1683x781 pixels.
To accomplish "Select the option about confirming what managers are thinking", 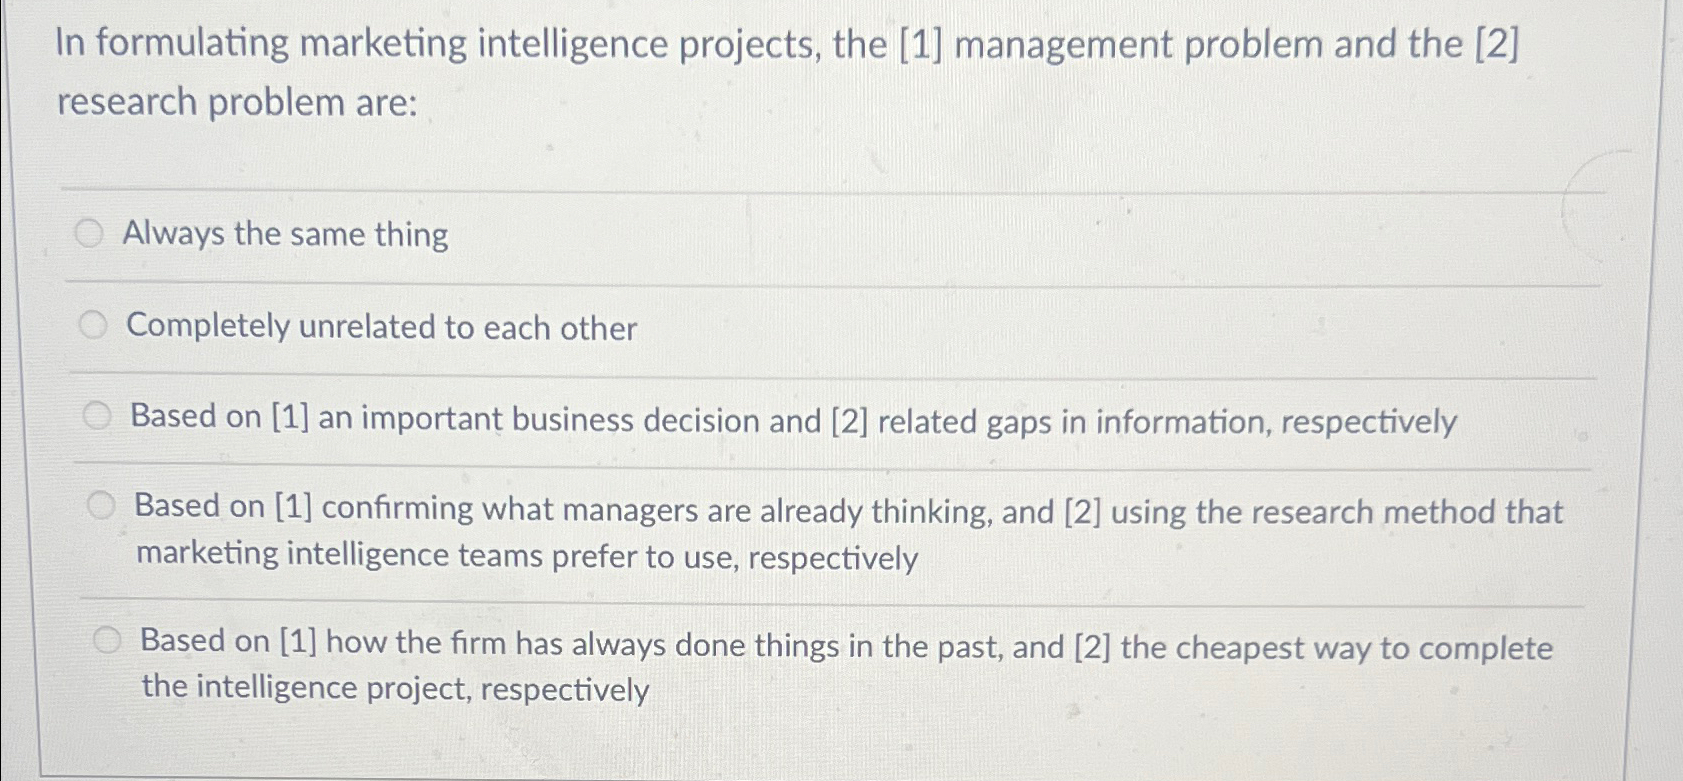I will click(103, 506).
